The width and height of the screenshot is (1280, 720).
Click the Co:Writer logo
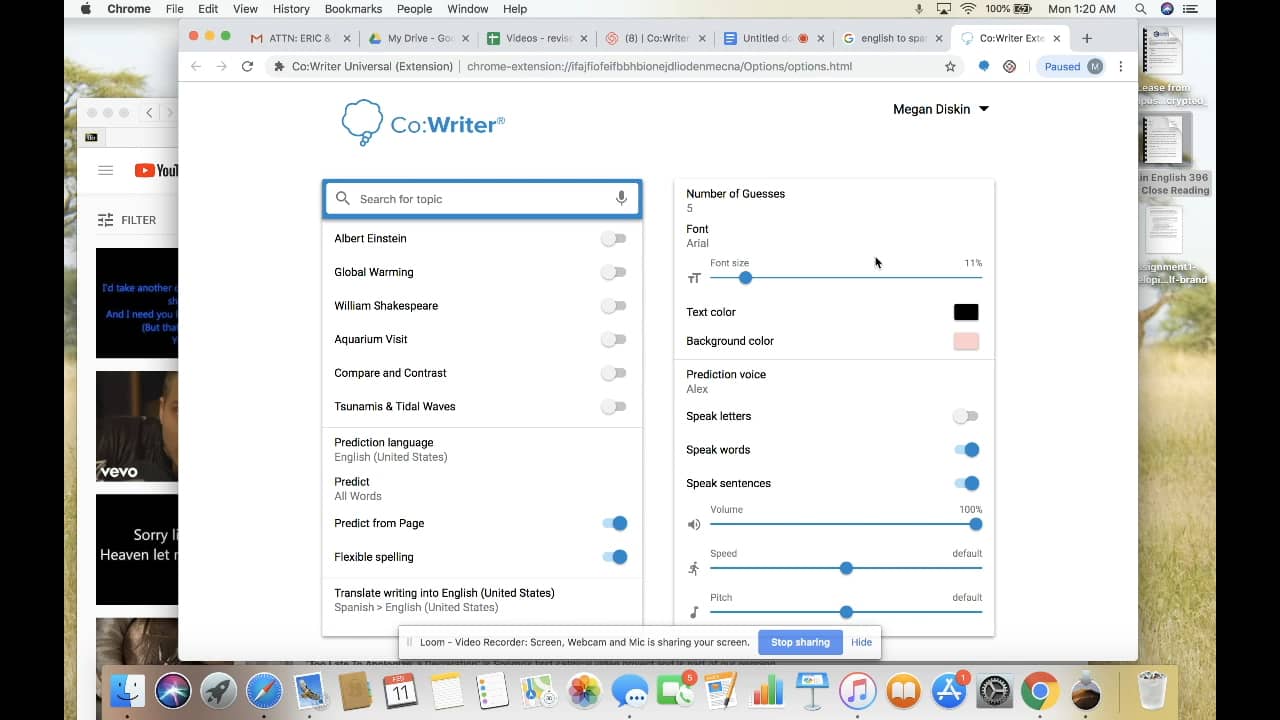point(423,123)
